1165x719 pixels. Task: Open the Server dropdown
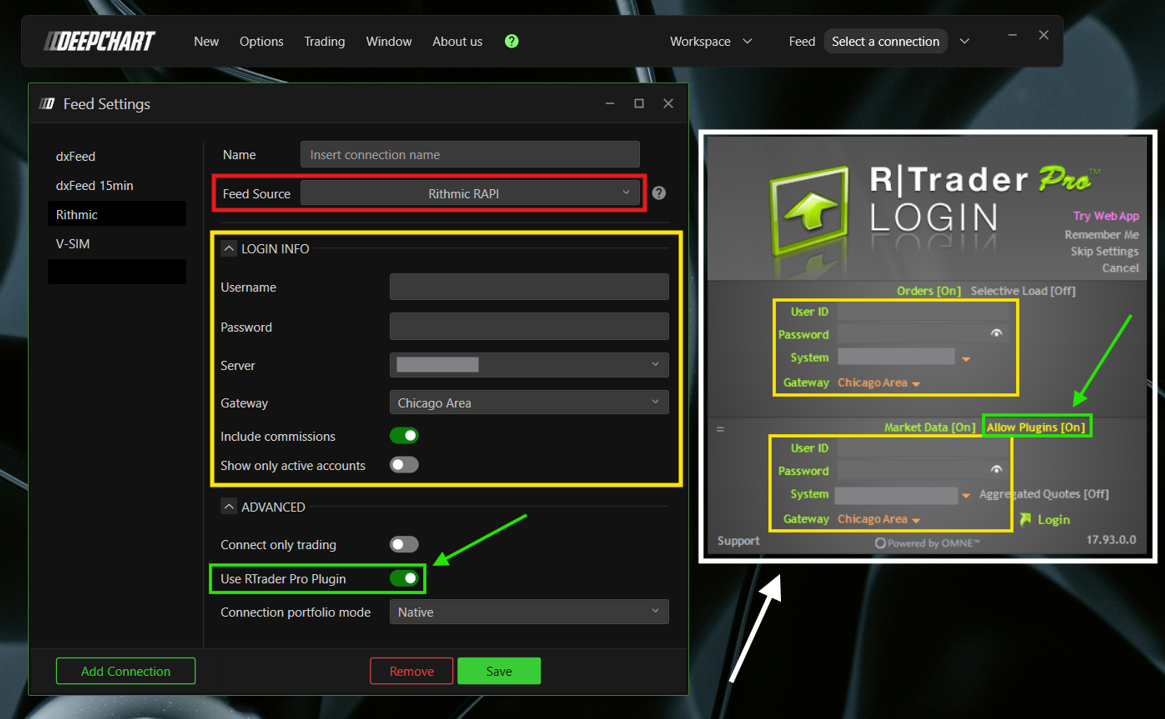(529, 365)
